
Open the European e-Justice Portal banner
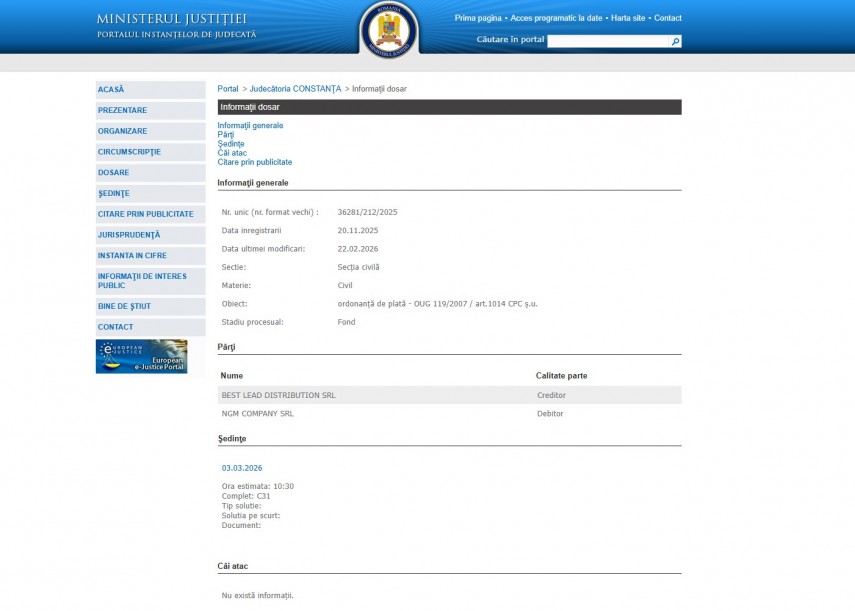(141, 357)
